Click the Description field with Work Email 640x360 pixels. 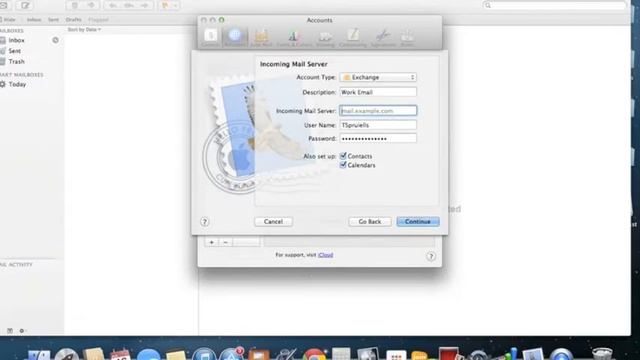point(378,92)
